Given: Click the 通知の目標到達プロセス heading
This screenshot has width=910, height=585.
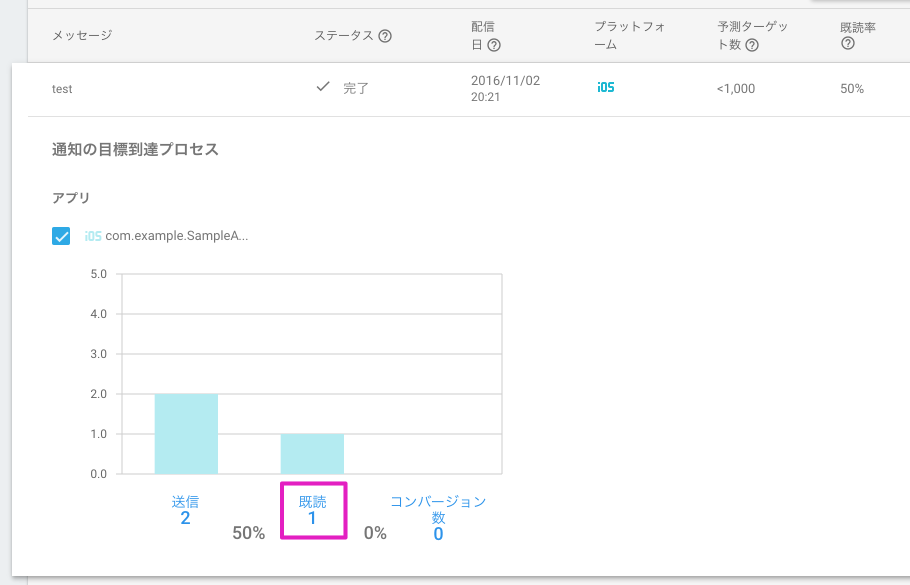Looking at the screenshot, I should pos(135,150).
